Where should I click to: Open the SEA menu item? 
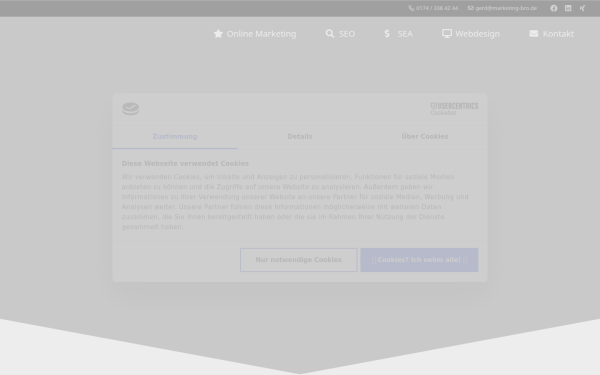(x=398, y=34)
